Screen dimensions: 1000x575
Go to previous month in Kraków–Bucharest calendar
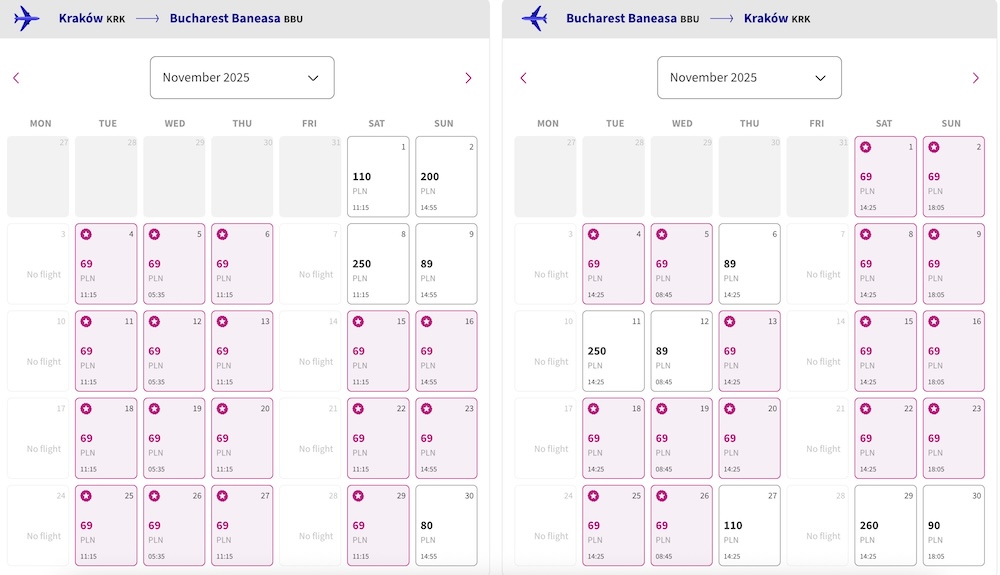pos(17,78)
